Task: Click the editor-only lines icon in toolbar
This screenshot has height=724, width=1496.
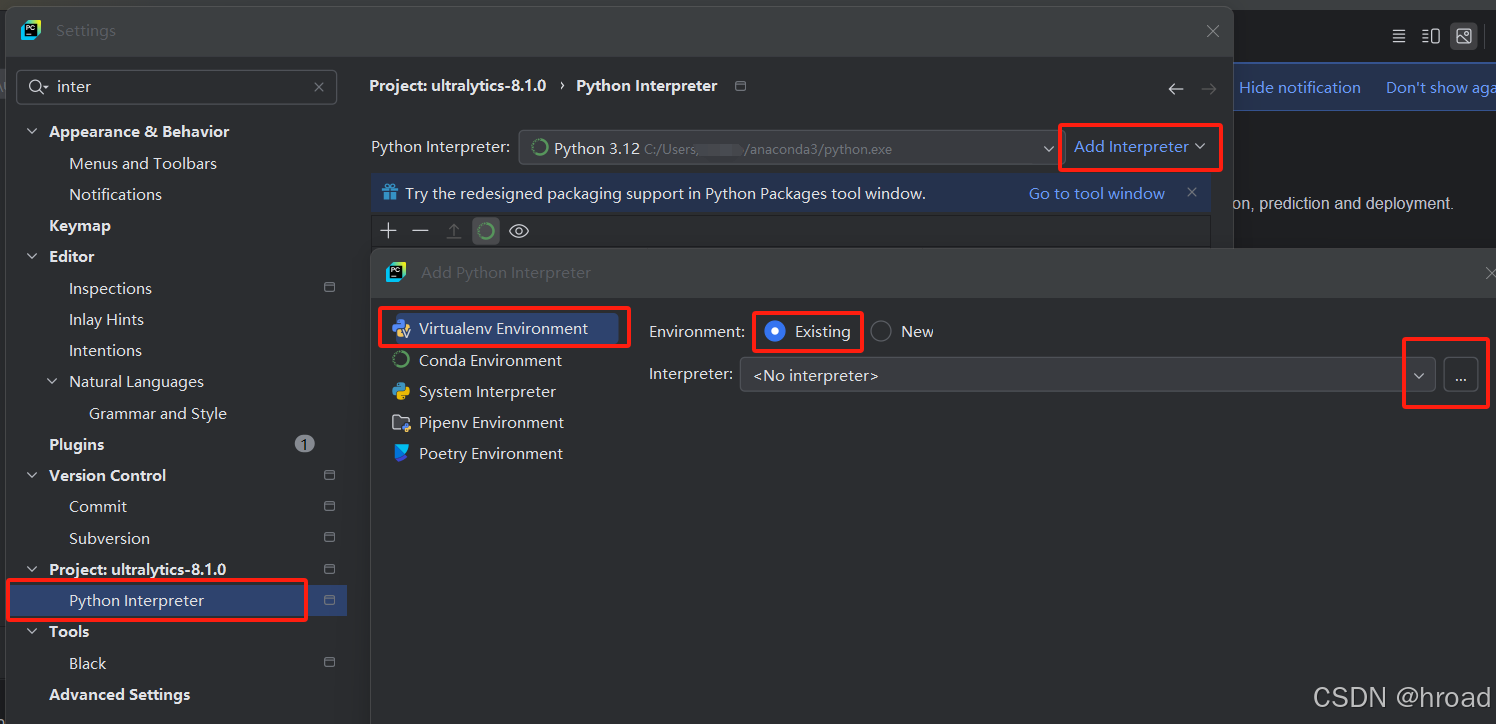Action: (1399, 36)
